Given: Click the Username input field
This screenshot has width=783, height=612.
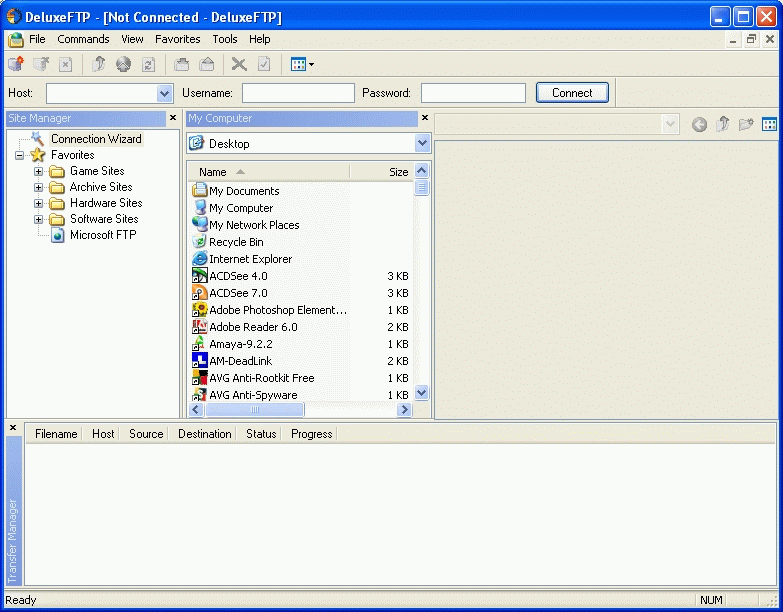Looking at the screenshot, I should [x=298, y=93].
